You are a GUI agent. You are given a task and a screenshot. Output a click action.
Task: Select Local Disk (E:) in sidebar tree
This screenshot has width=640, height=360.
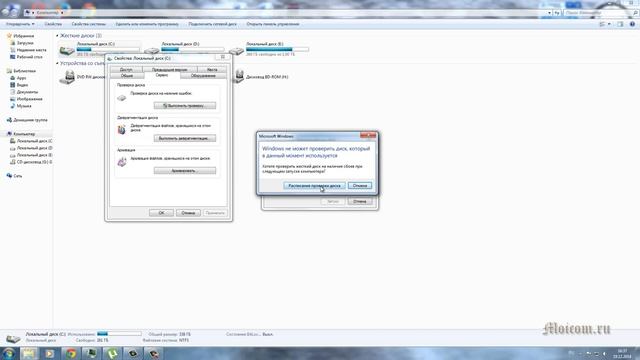click(34, 155)
